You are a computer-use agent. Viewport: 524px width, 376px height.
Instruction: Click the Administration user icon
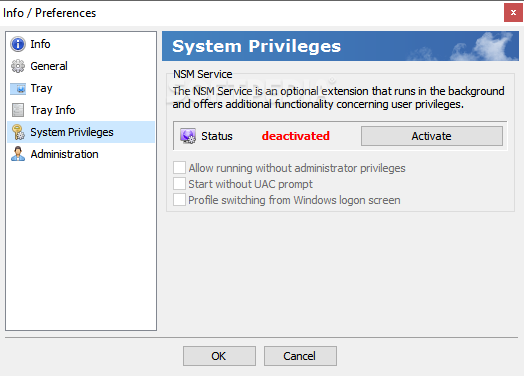tap(18, 154)
